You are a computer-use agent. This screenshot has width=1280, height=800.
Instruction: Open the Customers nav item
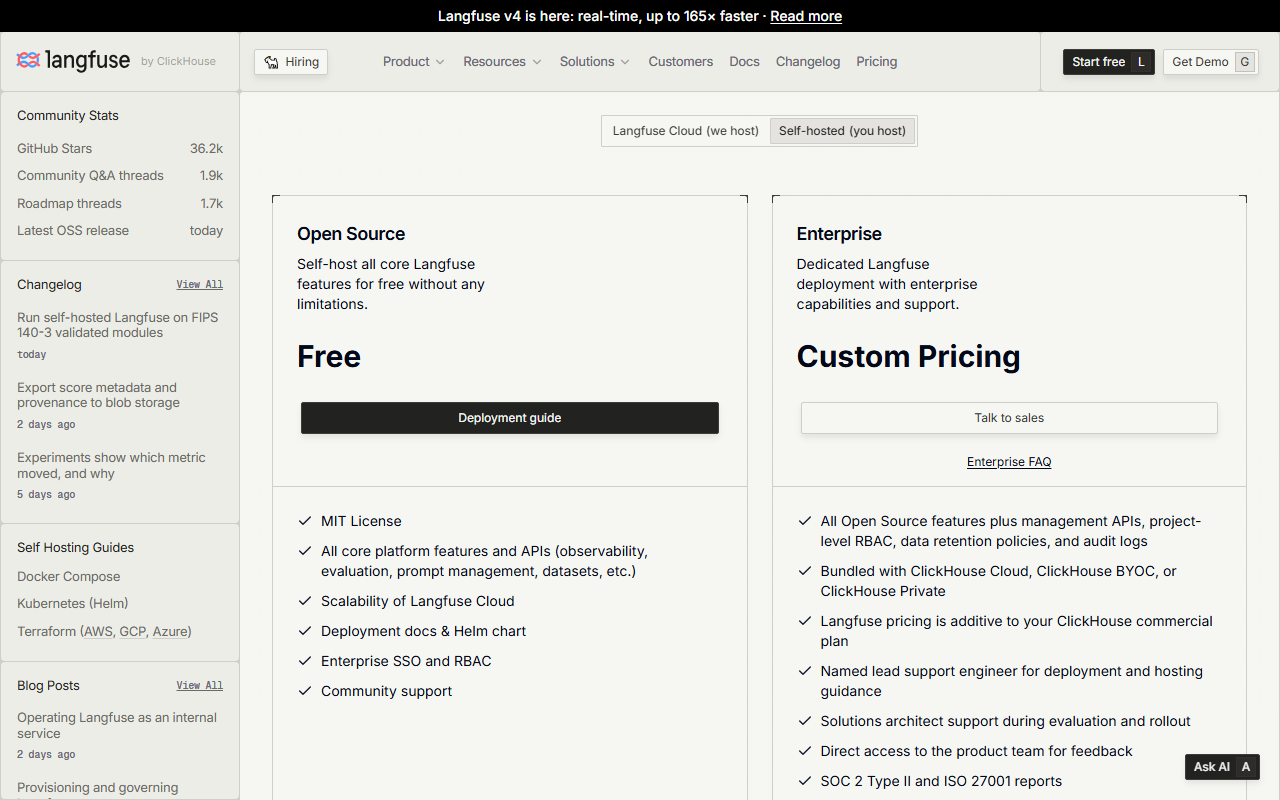(681, 62)
